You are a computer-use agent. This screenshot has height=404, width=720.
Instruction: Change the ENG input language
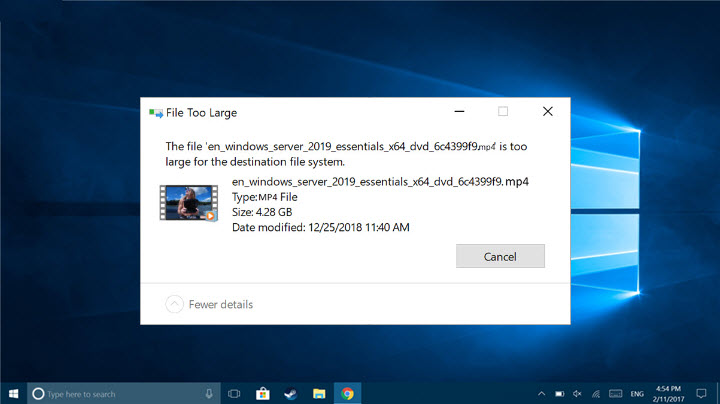point(637,393)
